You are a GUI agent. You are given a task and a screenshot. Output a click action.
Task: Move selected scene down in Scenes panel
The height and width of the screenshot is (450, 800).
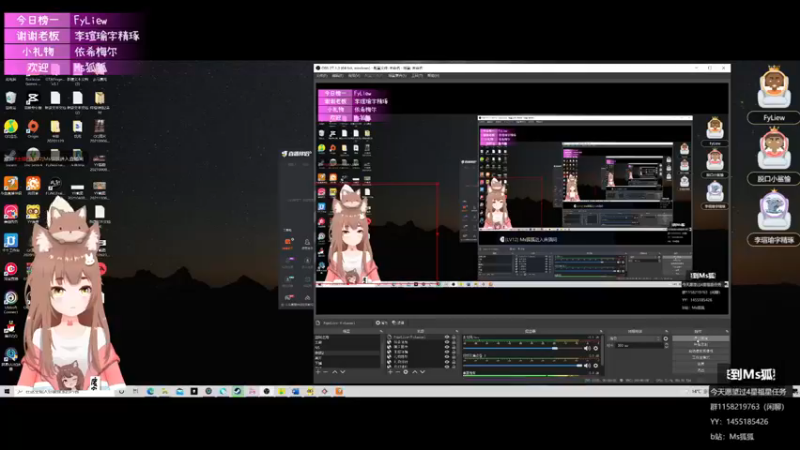click(x=343, y=371)
